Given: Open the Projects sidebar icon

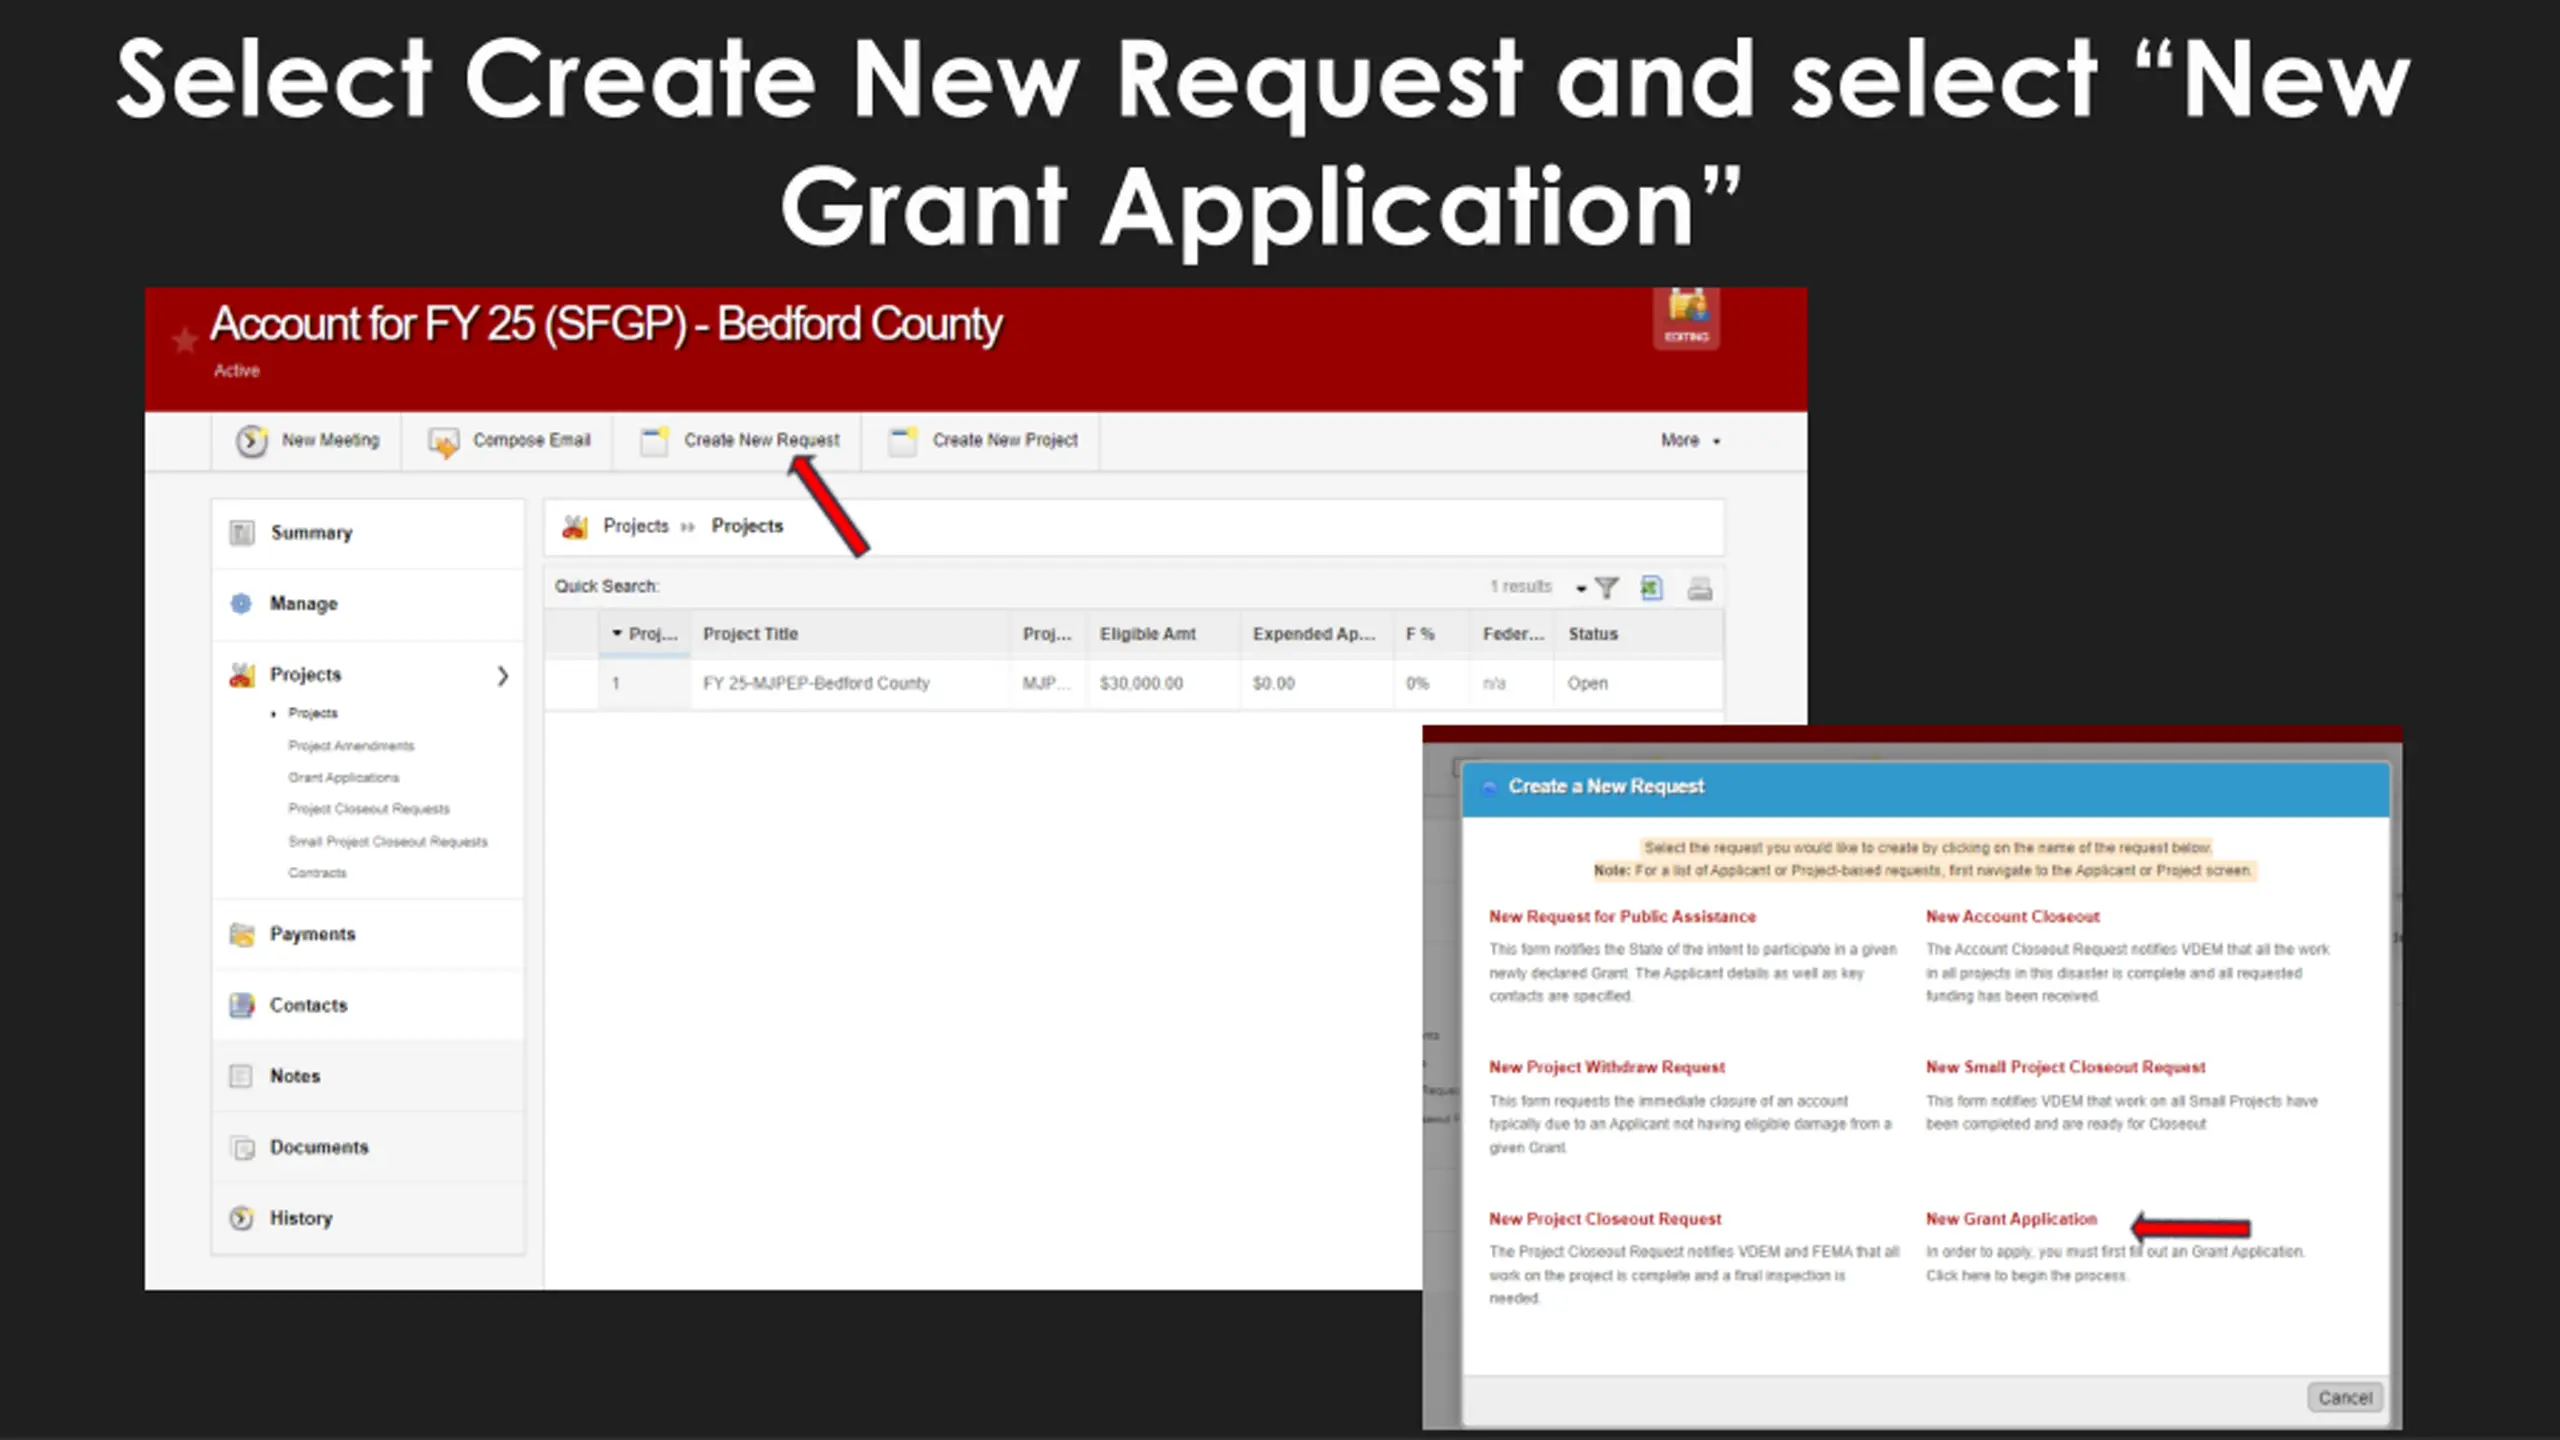Looking at the screenshot, I should pyautogui.click(x=242, y=675).
